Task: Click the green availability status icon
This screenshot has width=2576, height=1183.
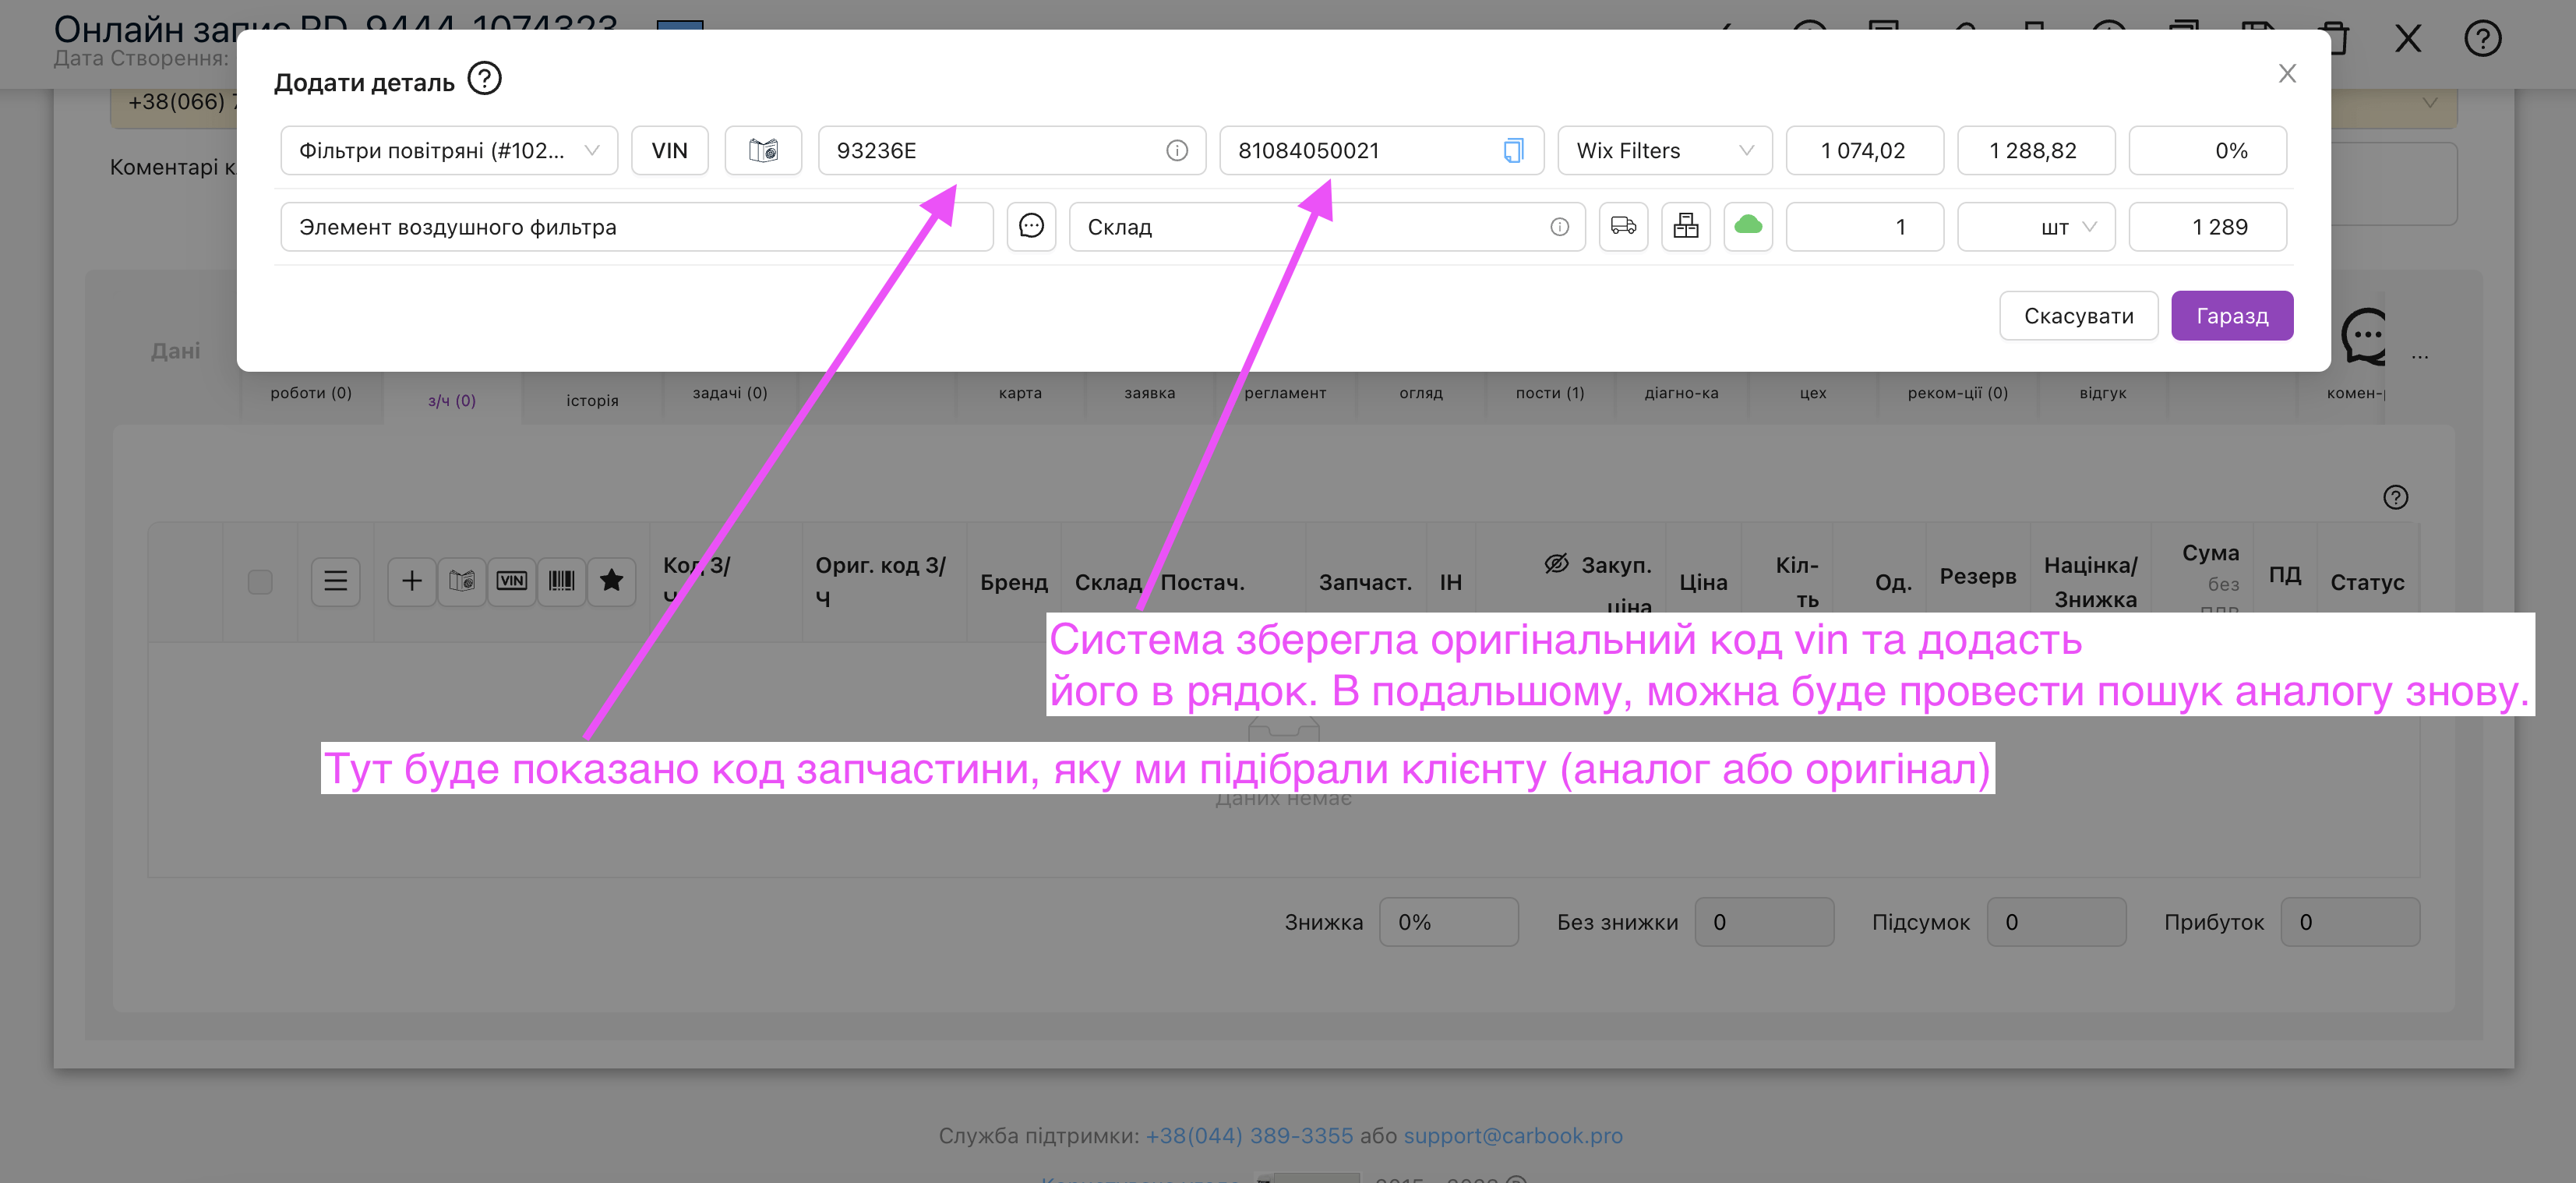Action: pyautogui.click(x=1748, y=227)
